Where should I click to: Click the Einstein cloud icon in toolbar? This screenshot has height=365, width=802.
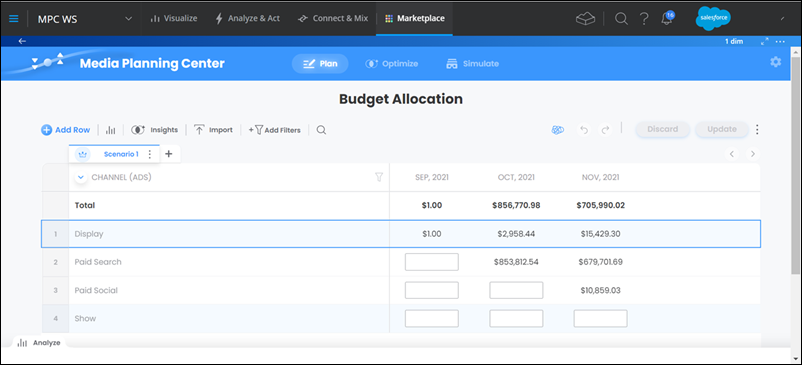tap(558, 130)
